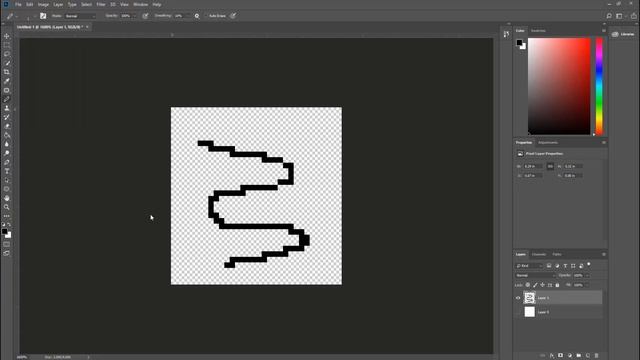Toggle lock all padlock icon

point(557,285)
